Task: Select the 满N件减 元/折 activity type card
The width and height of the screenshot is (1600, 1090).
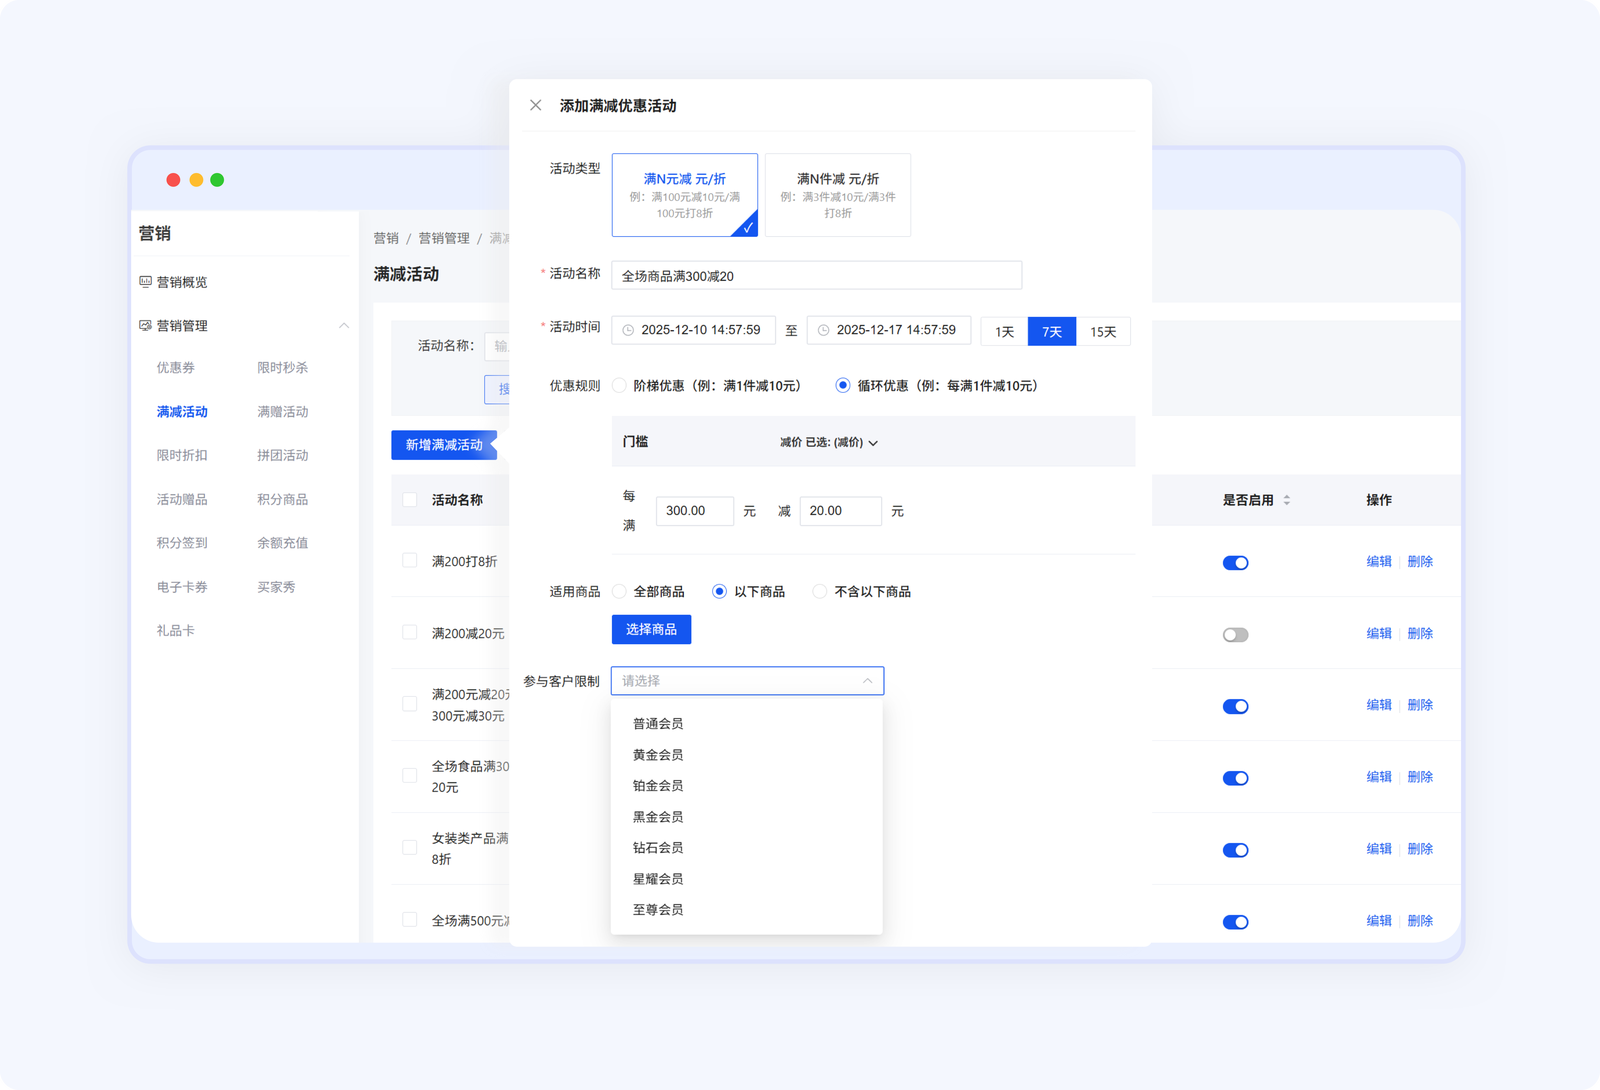Action: pyautogui.click(x=837, y=195)
